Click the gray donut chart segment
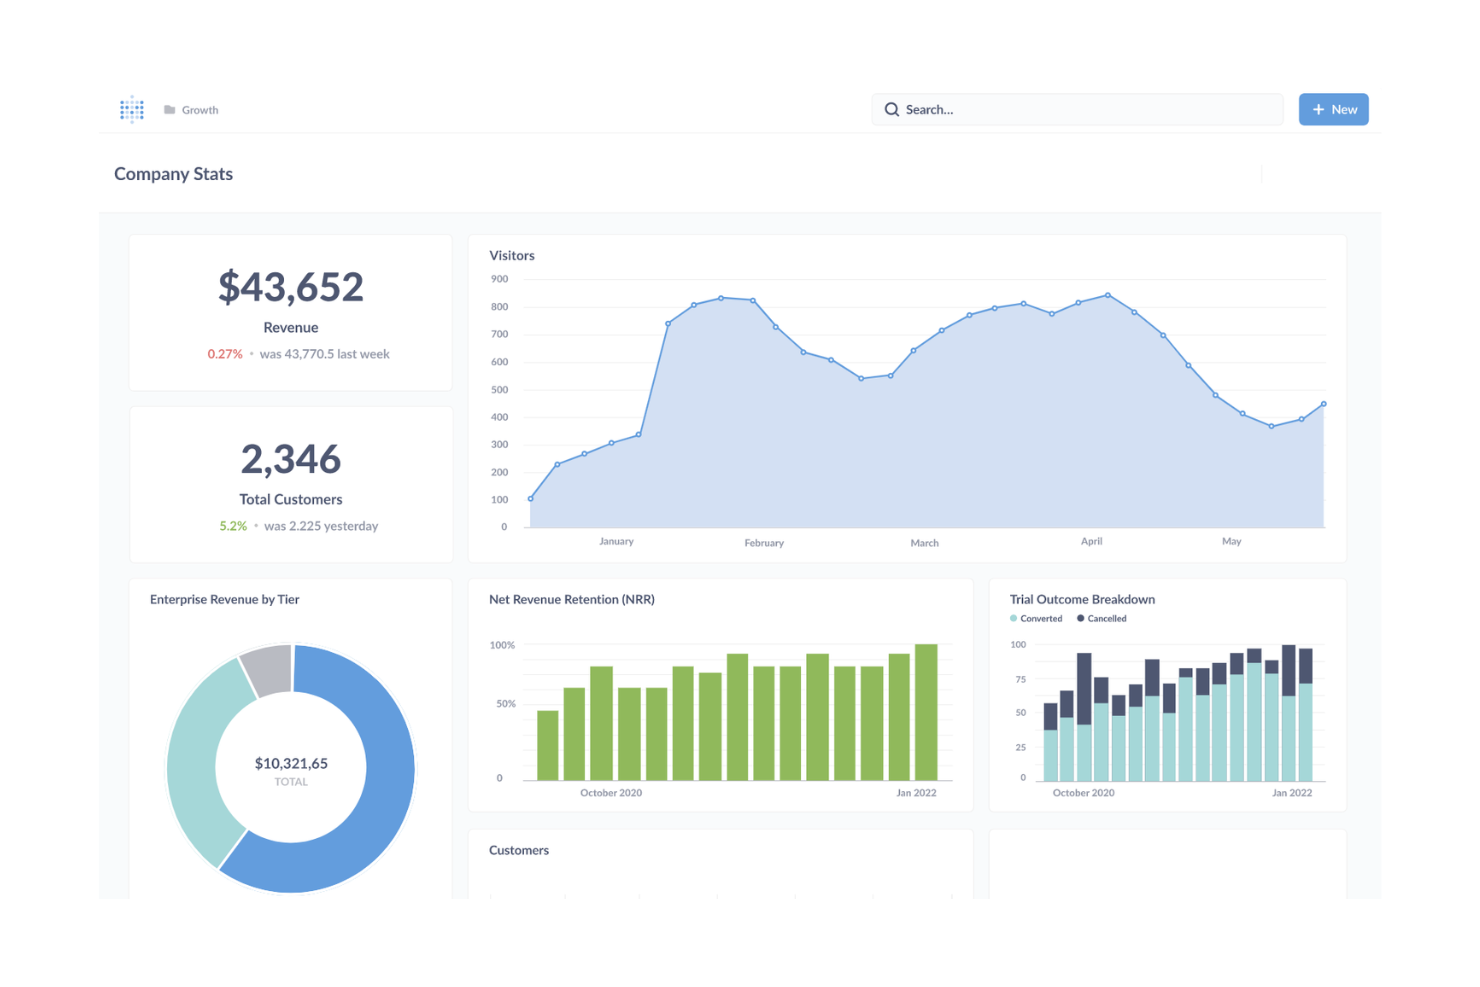 (x=268, y=669)
